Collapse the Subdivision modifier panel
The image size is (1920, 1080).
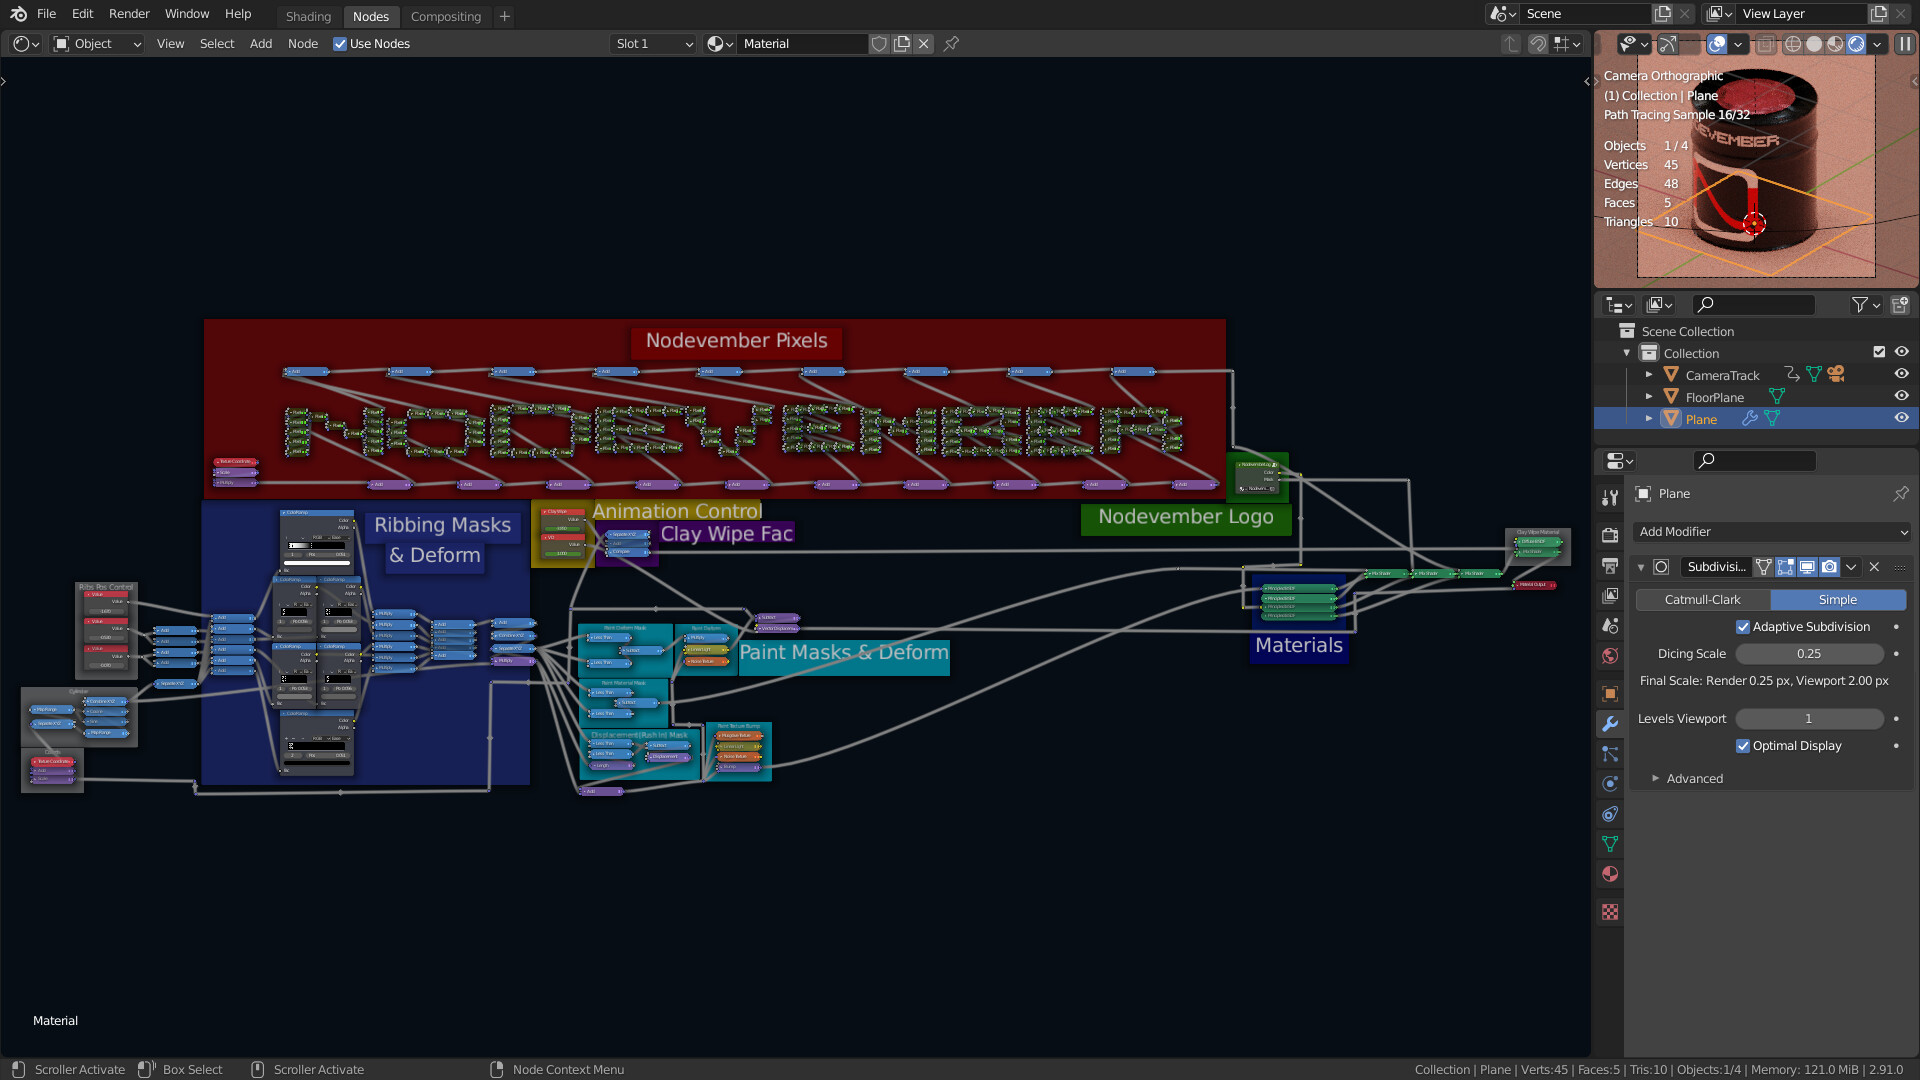1641,567
